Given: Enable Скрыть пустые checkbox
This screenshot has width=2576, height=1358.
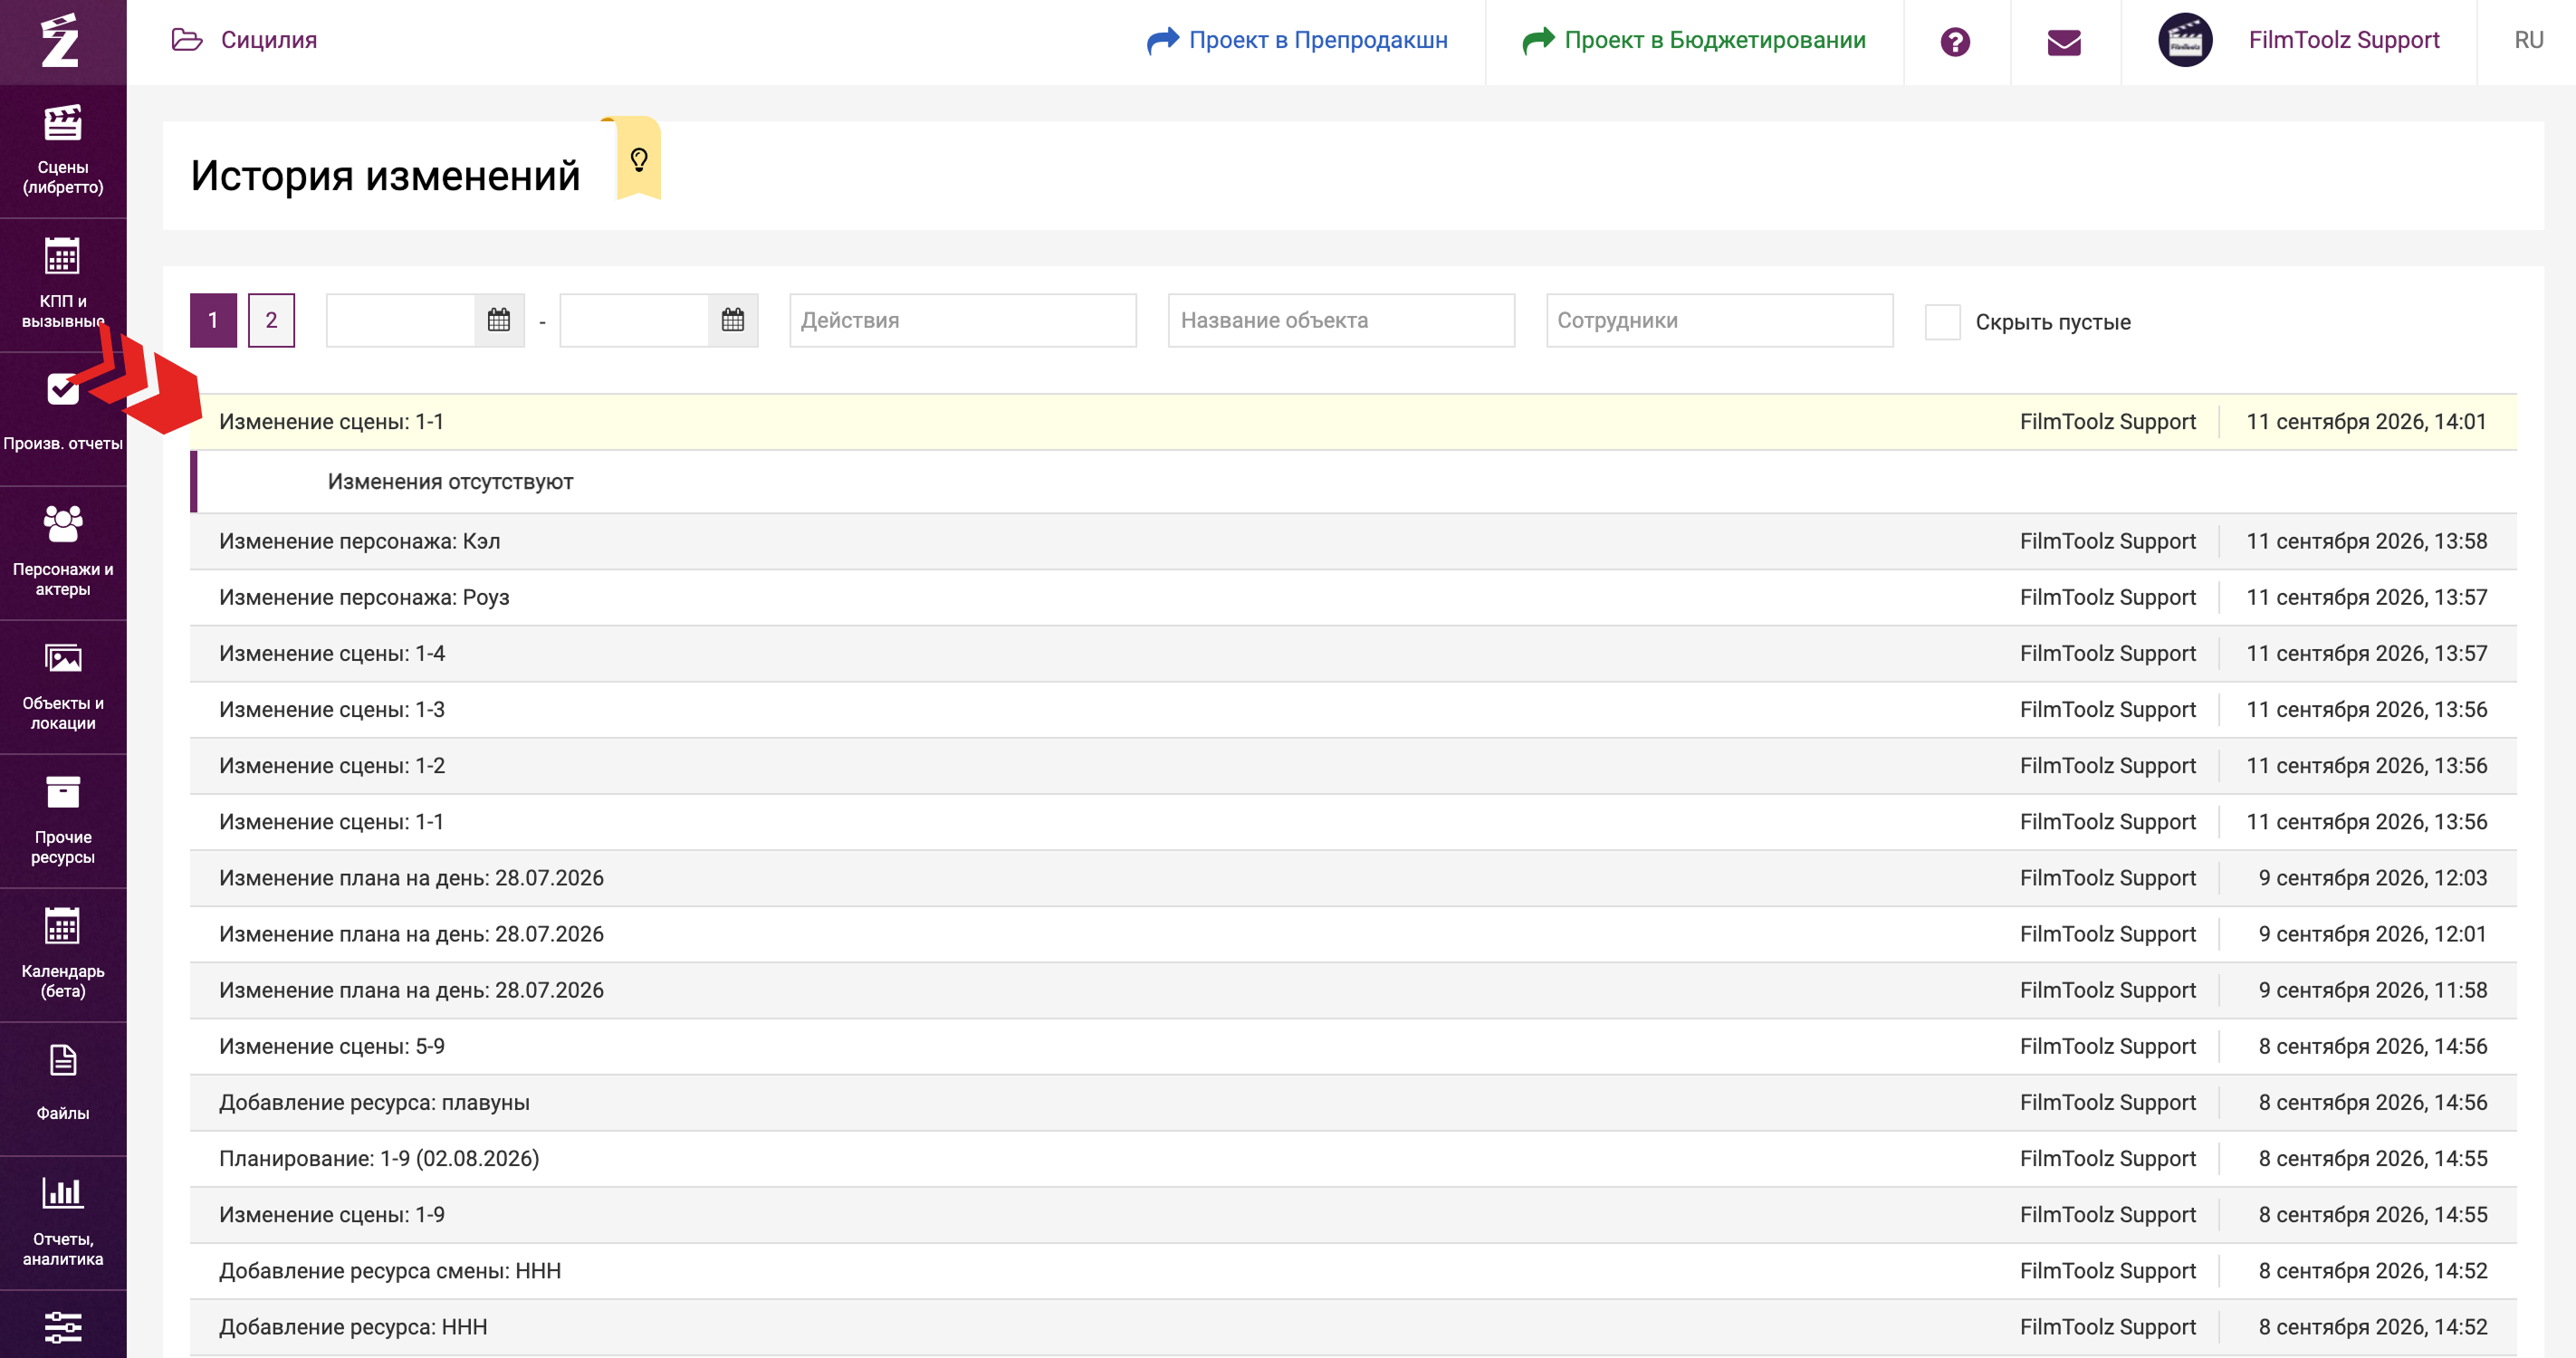Looking at the screenshot, I should (x=1942, y=322).
